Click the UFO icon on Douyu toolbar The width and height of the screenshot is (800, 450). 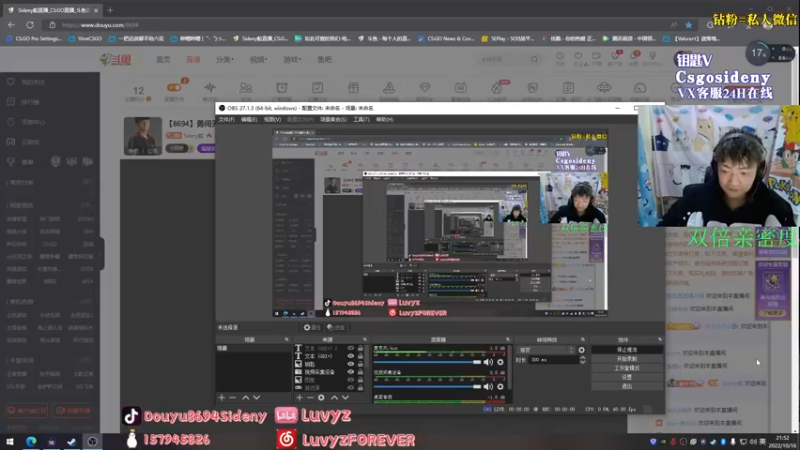pyautogui.click(x=604, y=88)
